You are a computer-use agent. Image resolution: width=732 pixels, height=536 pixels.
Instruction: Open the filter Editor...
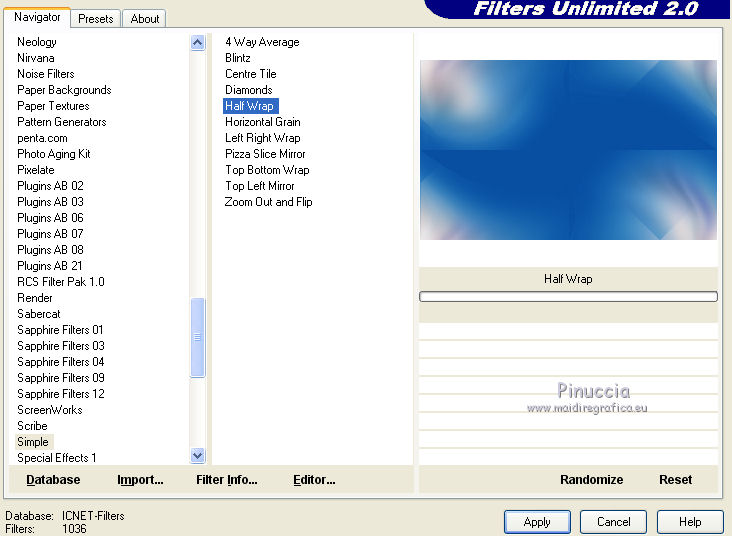(x=314, y=480)
